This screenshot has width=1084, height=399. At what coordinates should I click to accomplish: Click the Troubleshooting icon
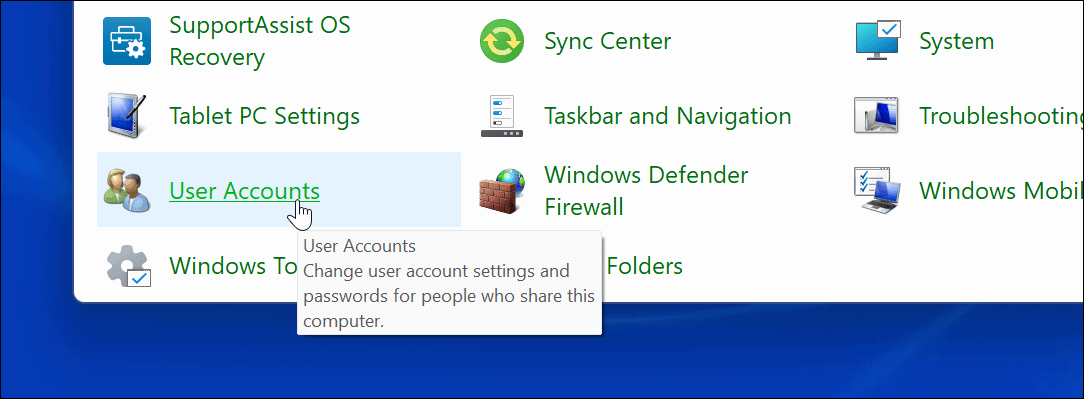click(x=878, y=115)
